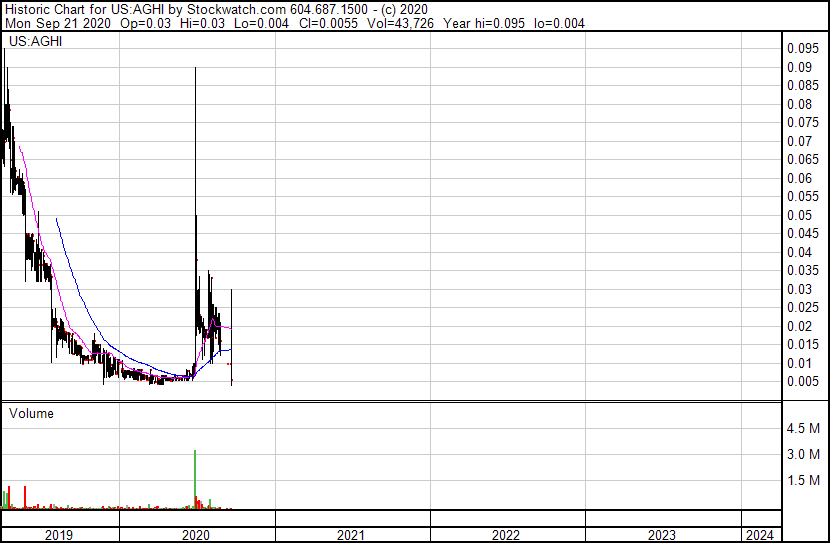Viewport: 830px width, 543px height.
Task: Click the 4.5 M volume axis label
Action: click(804, 429)
